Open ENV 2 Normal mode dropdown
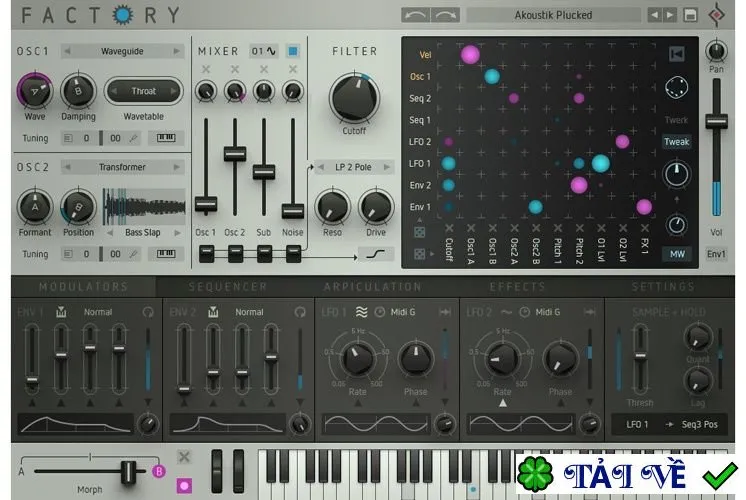 coord(249,312)
